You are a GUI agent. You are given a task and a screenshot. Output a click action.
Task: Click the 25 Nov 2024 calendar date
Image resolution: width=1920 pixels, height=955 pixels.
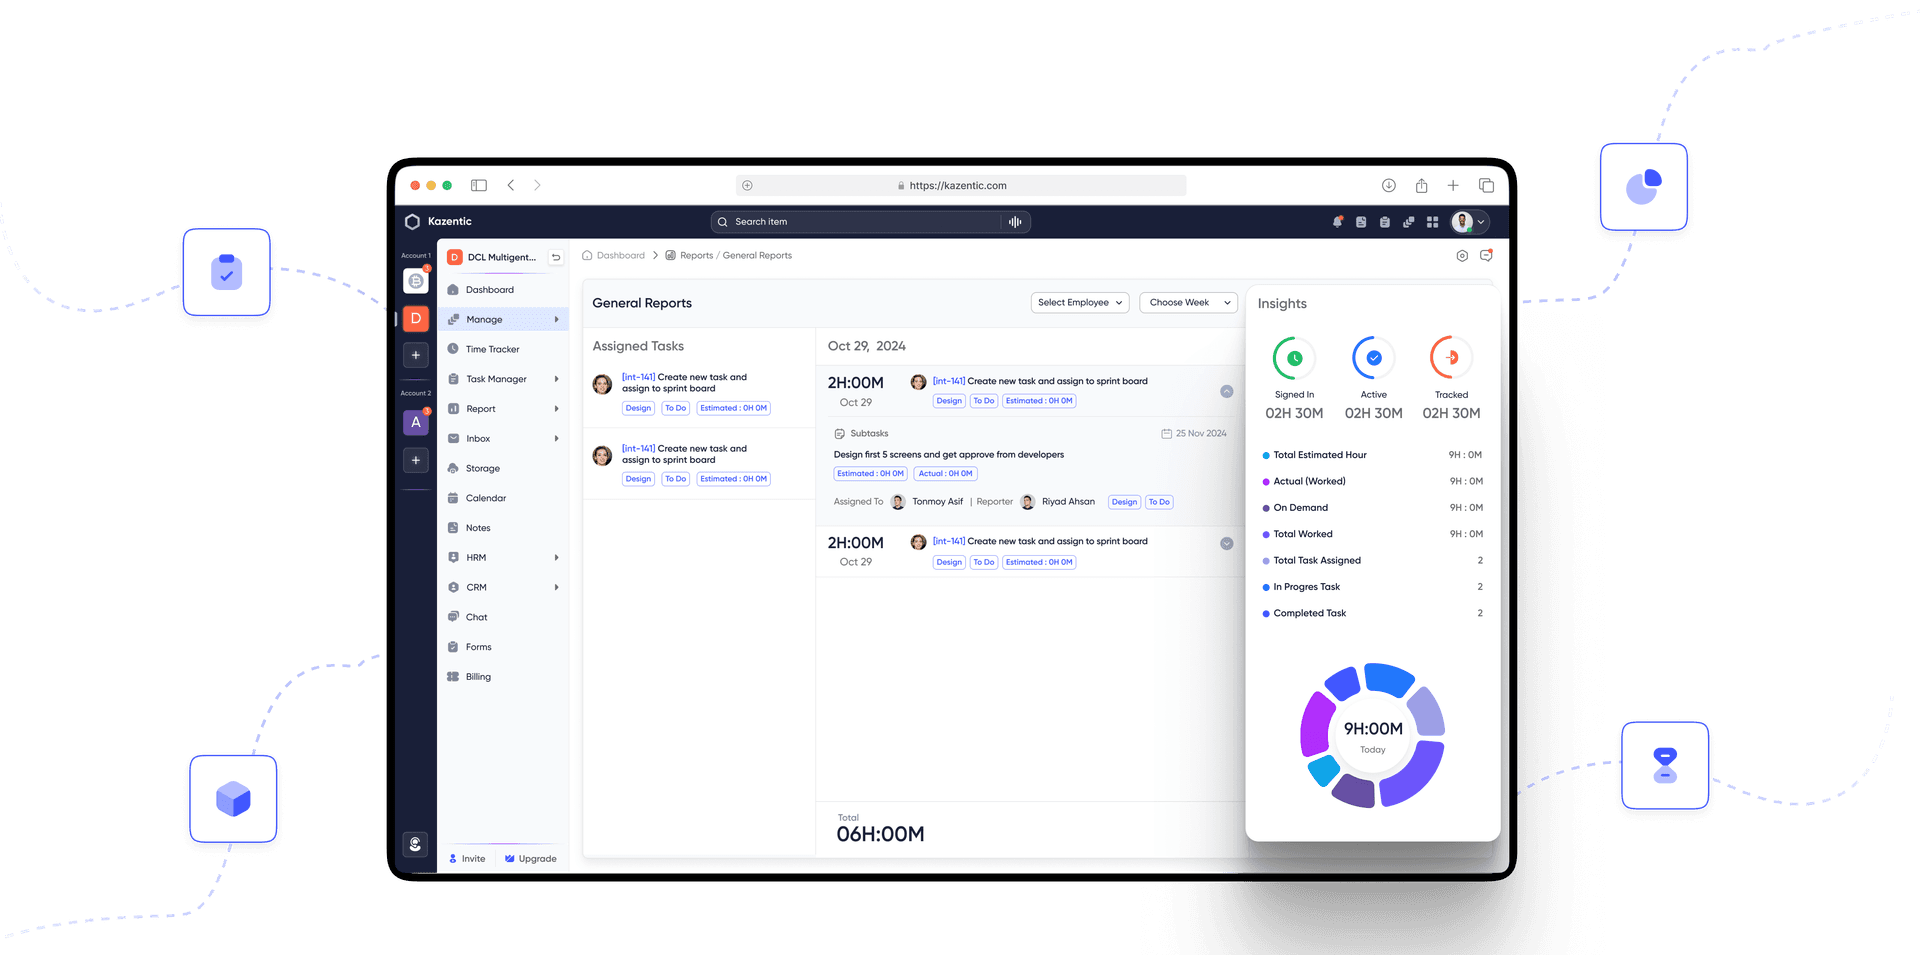click(x=1194, y=434)
